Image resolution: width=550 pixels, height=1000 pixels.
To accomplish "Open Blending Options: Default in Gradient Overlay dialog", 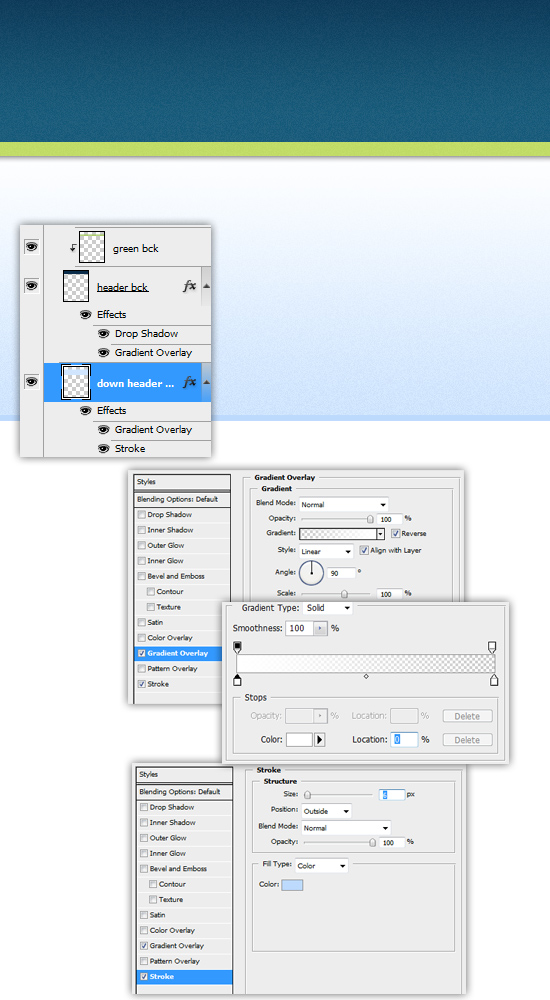I will pos(182,499).
